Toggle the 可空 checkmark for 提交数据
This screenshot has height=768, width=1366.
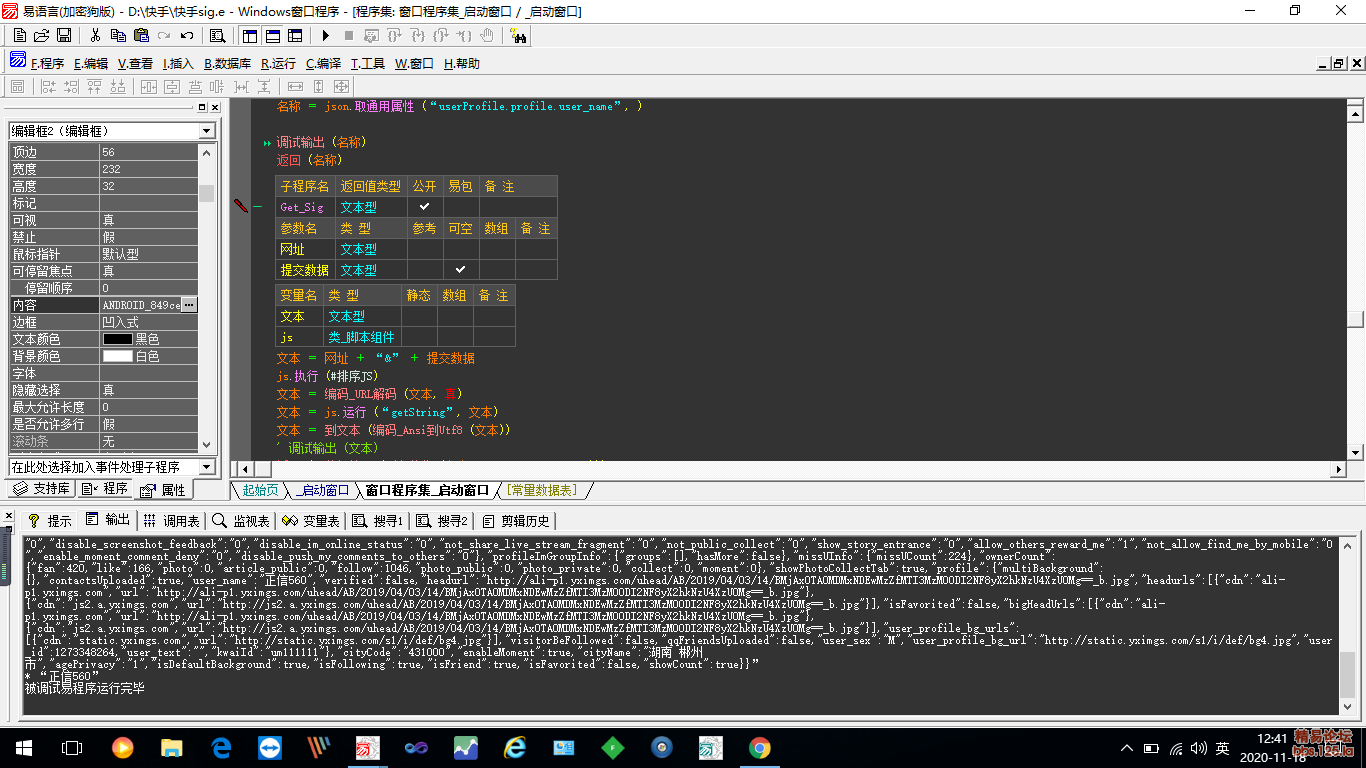coord(460,270)
